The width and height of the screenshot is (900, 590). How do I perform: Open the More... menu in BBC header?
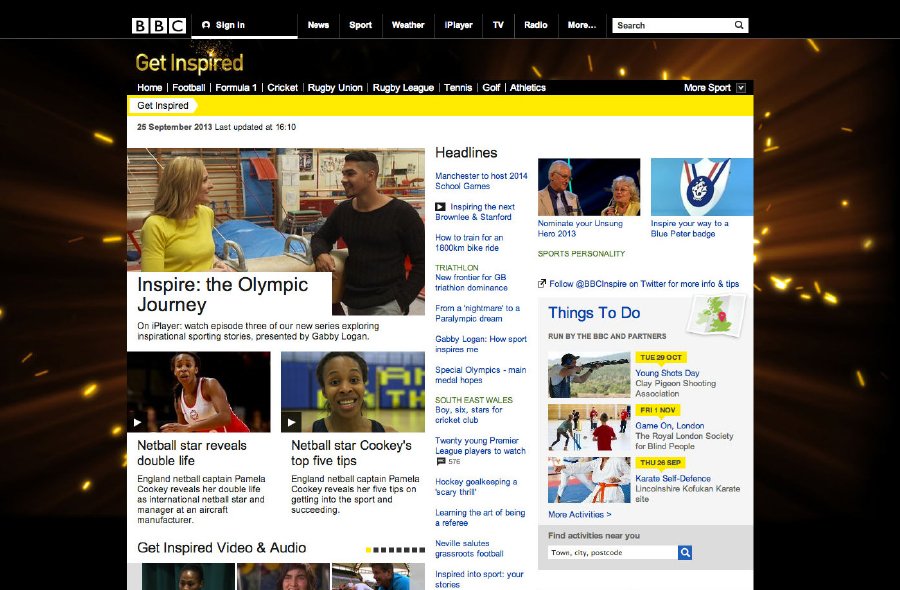[581, 25]
